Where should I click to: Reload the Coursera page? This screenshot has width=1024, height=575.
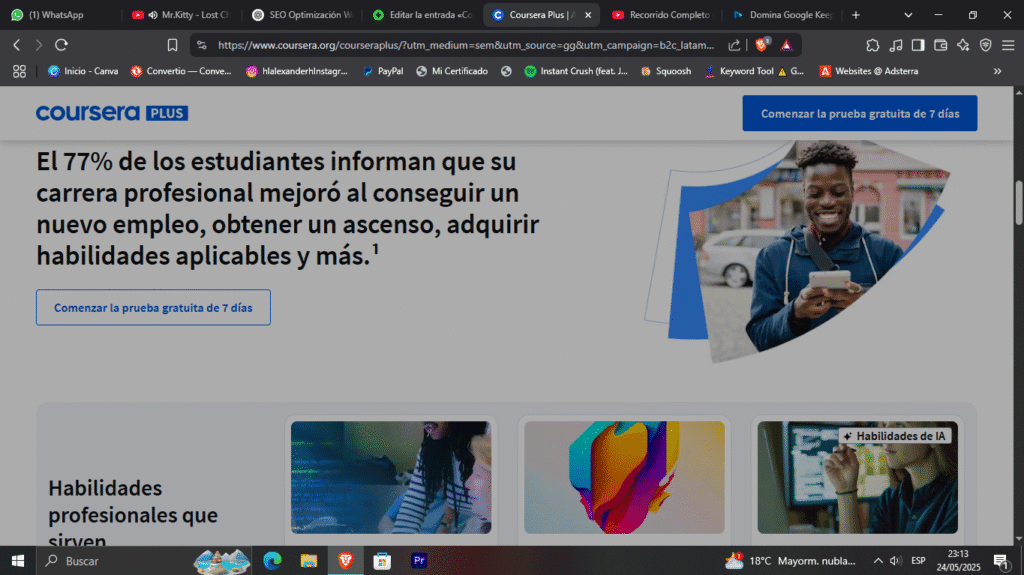click(x=61, y=45)
